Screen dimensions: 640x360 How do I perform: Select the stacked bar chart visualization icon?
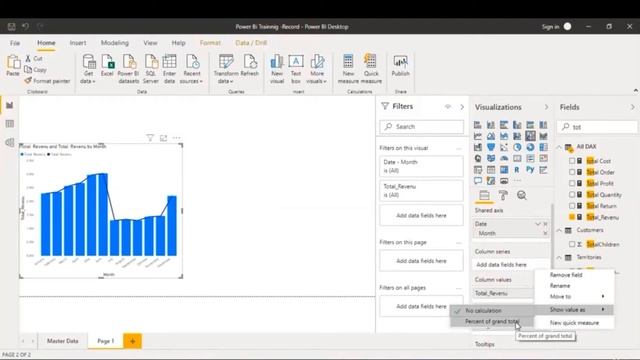click(x=478, y=125)
